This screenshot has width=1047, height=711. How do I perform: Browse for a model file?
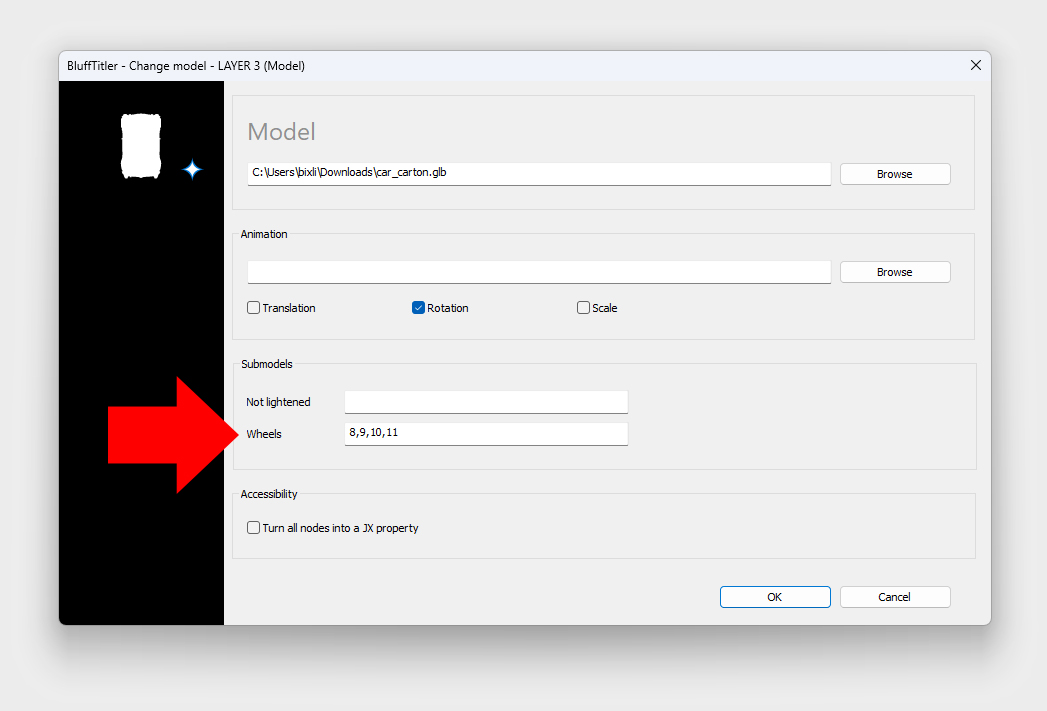click(894, 174)
